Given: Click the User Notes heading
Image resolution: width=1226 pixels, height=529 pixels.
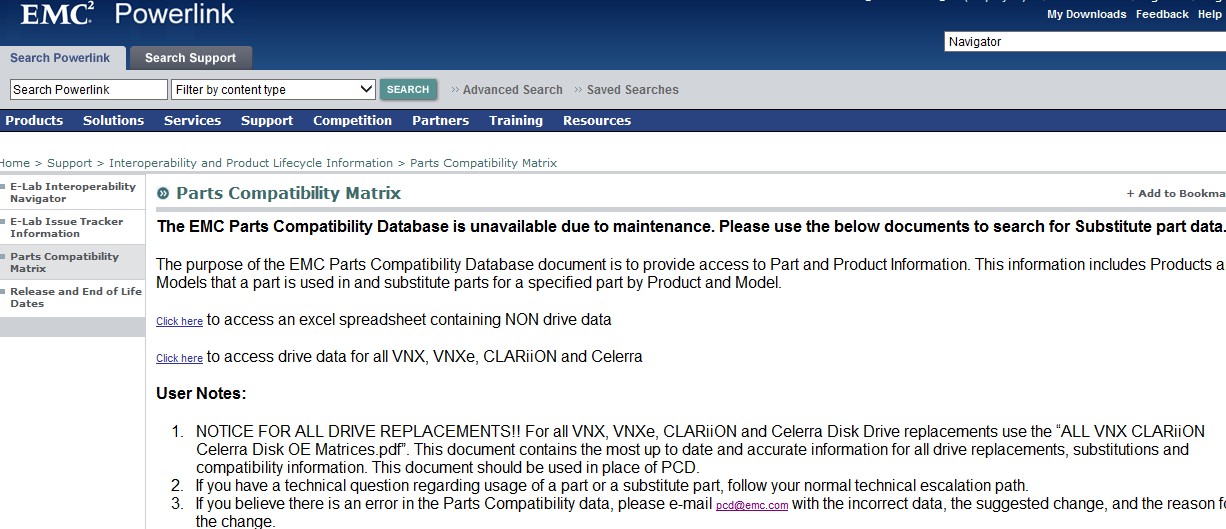Looking at the screenshot, I should [x=201, y=394].
